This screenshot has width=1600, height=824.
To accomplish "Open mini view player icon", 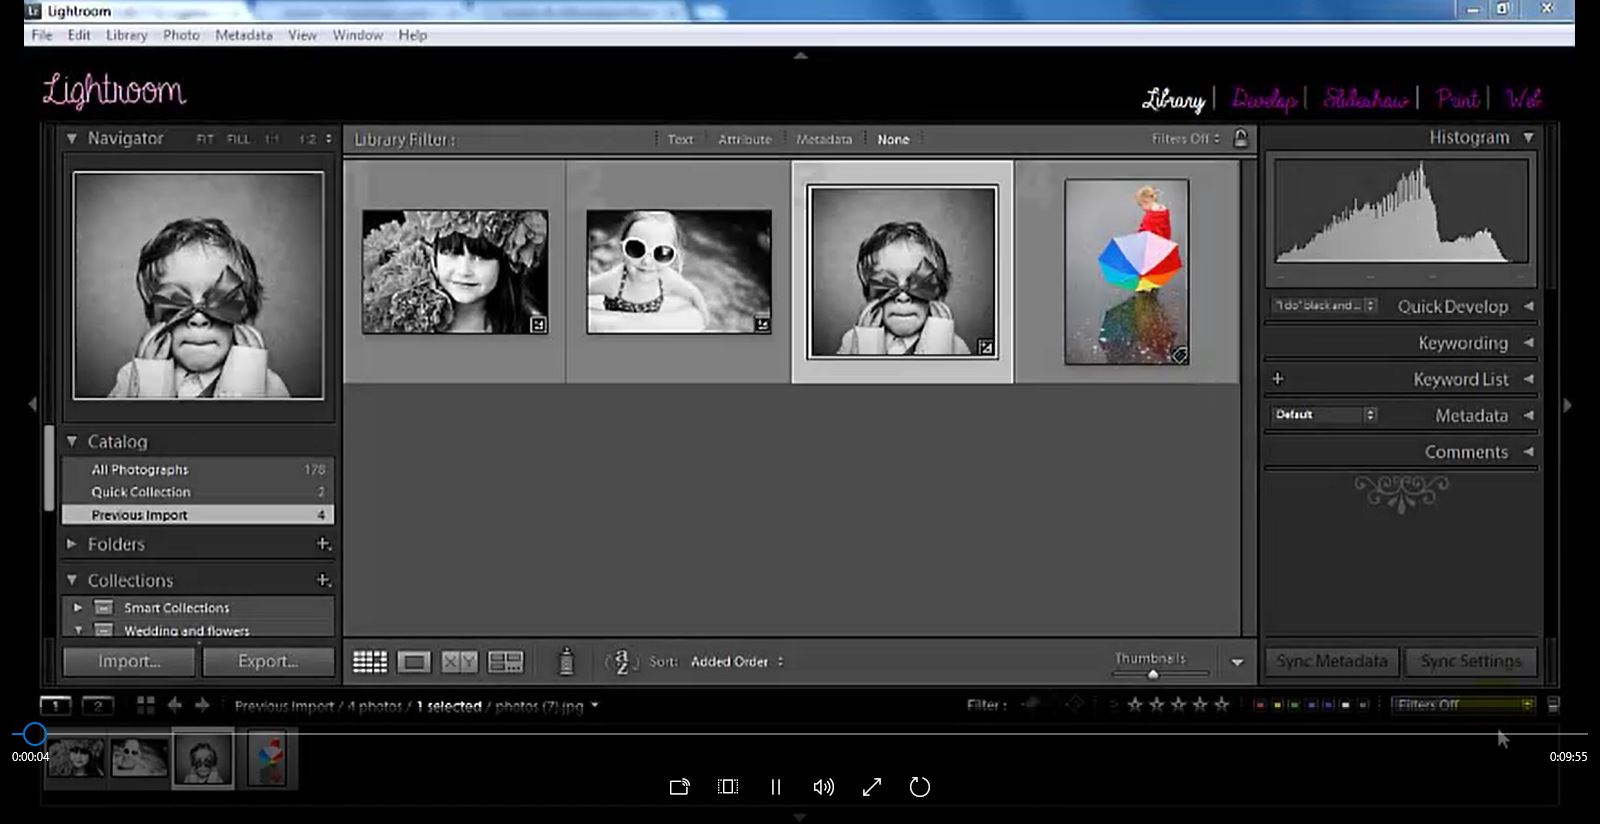I will [x=728, y=787].
